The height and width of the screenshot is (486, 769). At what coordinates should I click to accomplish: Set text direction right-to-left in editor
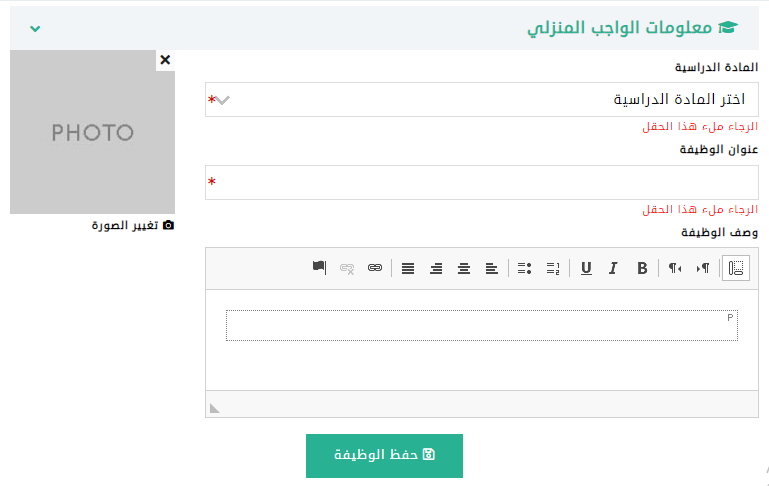coord(675,268)
